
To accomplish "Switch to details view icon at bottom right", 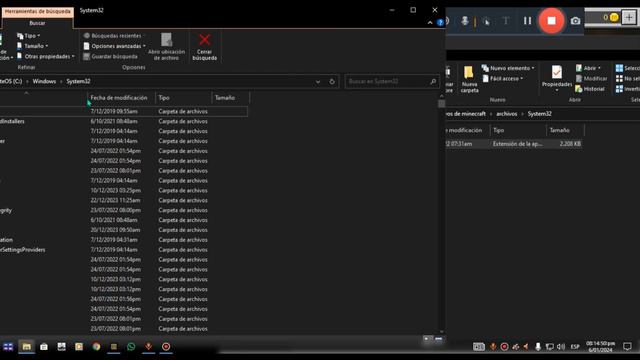I will click(427, 339).
